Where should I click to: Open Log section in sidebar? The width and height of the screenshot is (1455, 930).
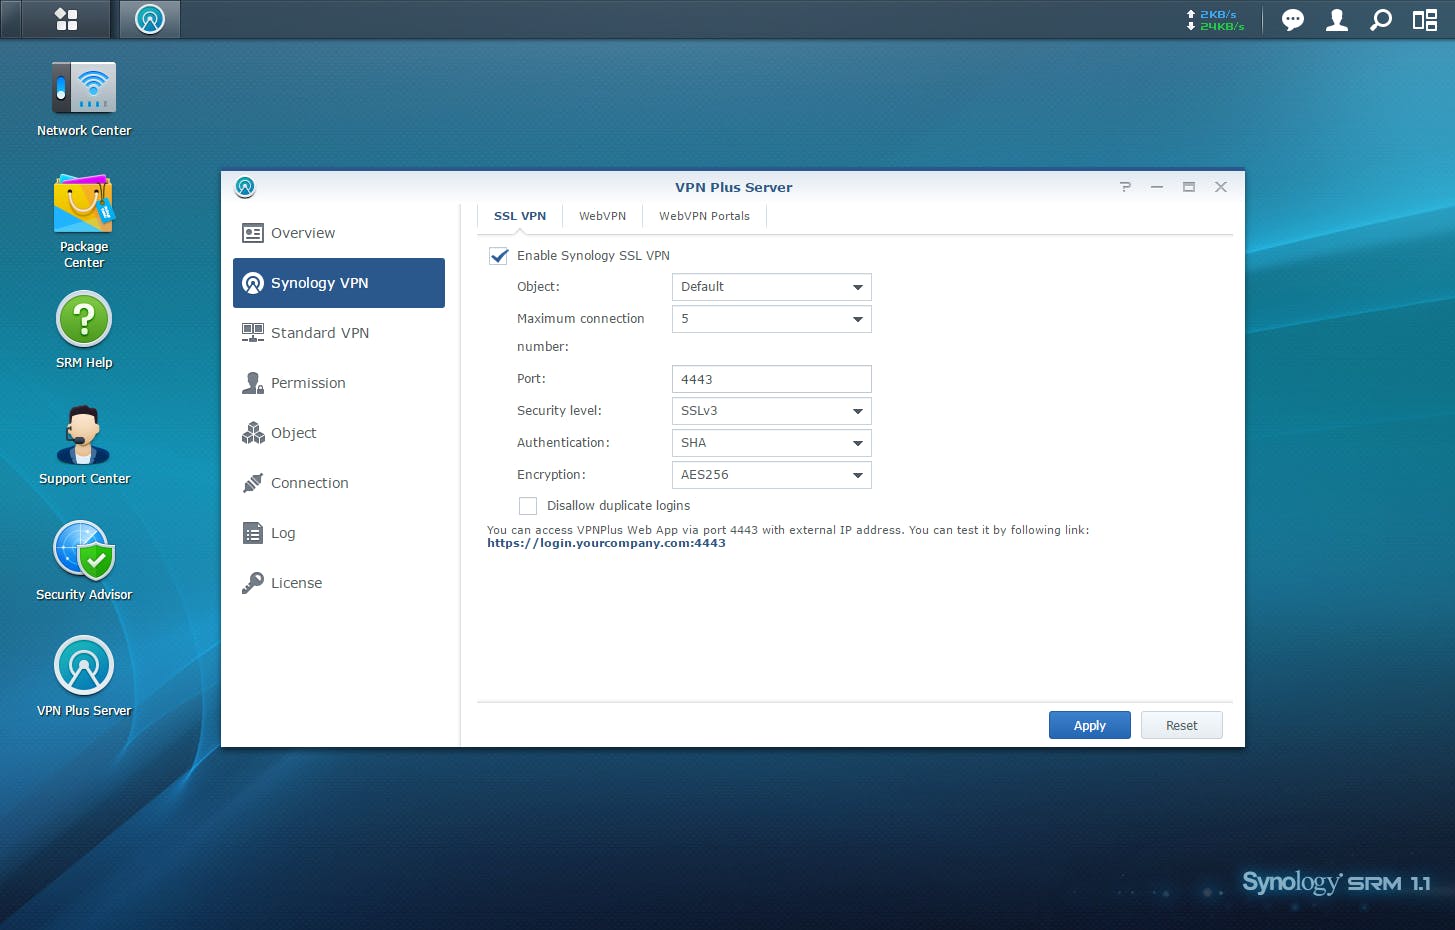pyautogui.click(x=339, y=533)
